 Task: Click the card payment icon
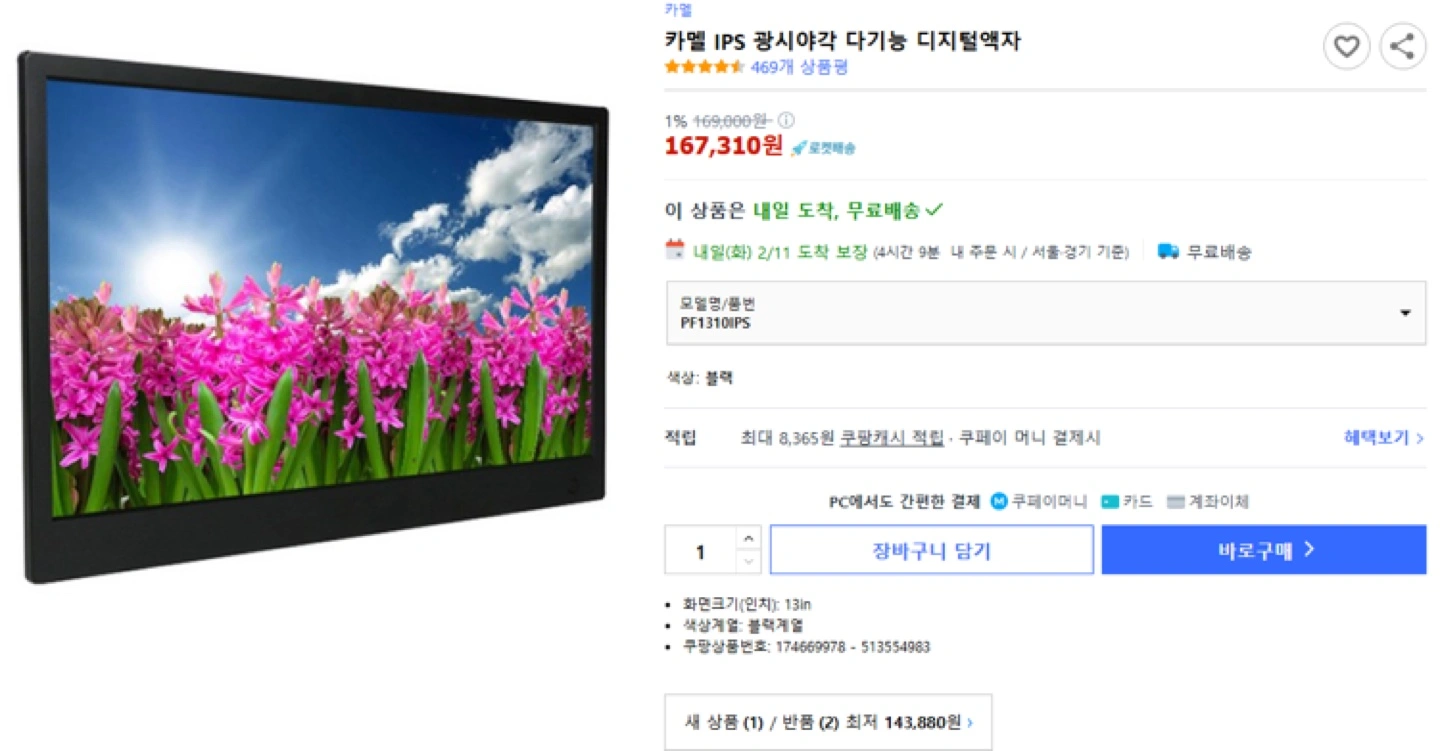pyautogui.click(x=1110, y=502)
